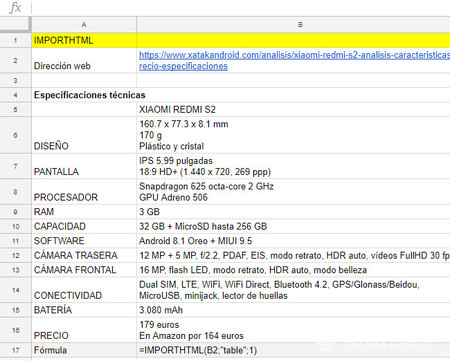Click the select-all corner box
Screen dimensions: 450x361
(x=15, y=24)
